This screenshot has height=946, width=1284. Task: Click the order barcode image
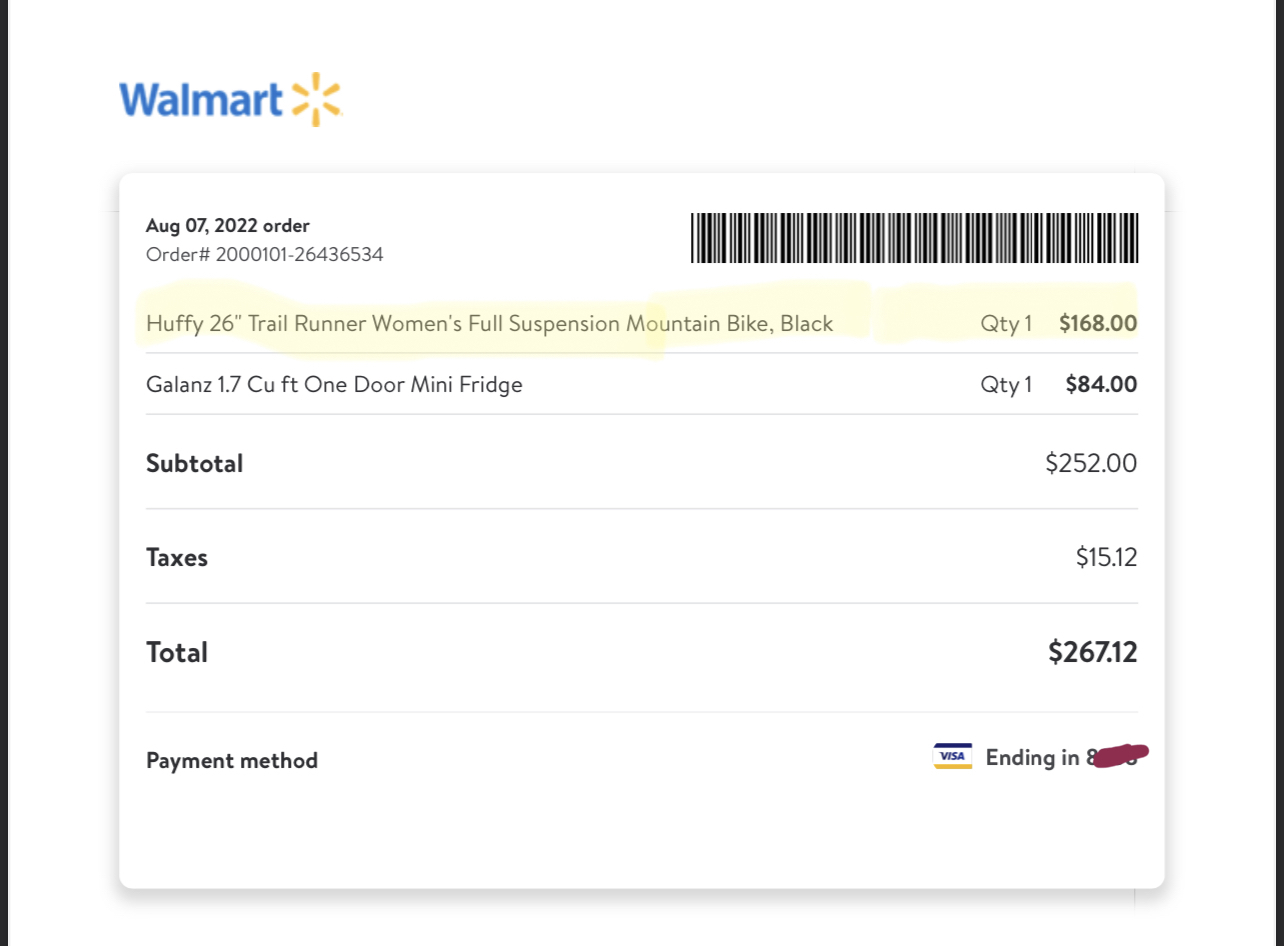click(914, 238)
